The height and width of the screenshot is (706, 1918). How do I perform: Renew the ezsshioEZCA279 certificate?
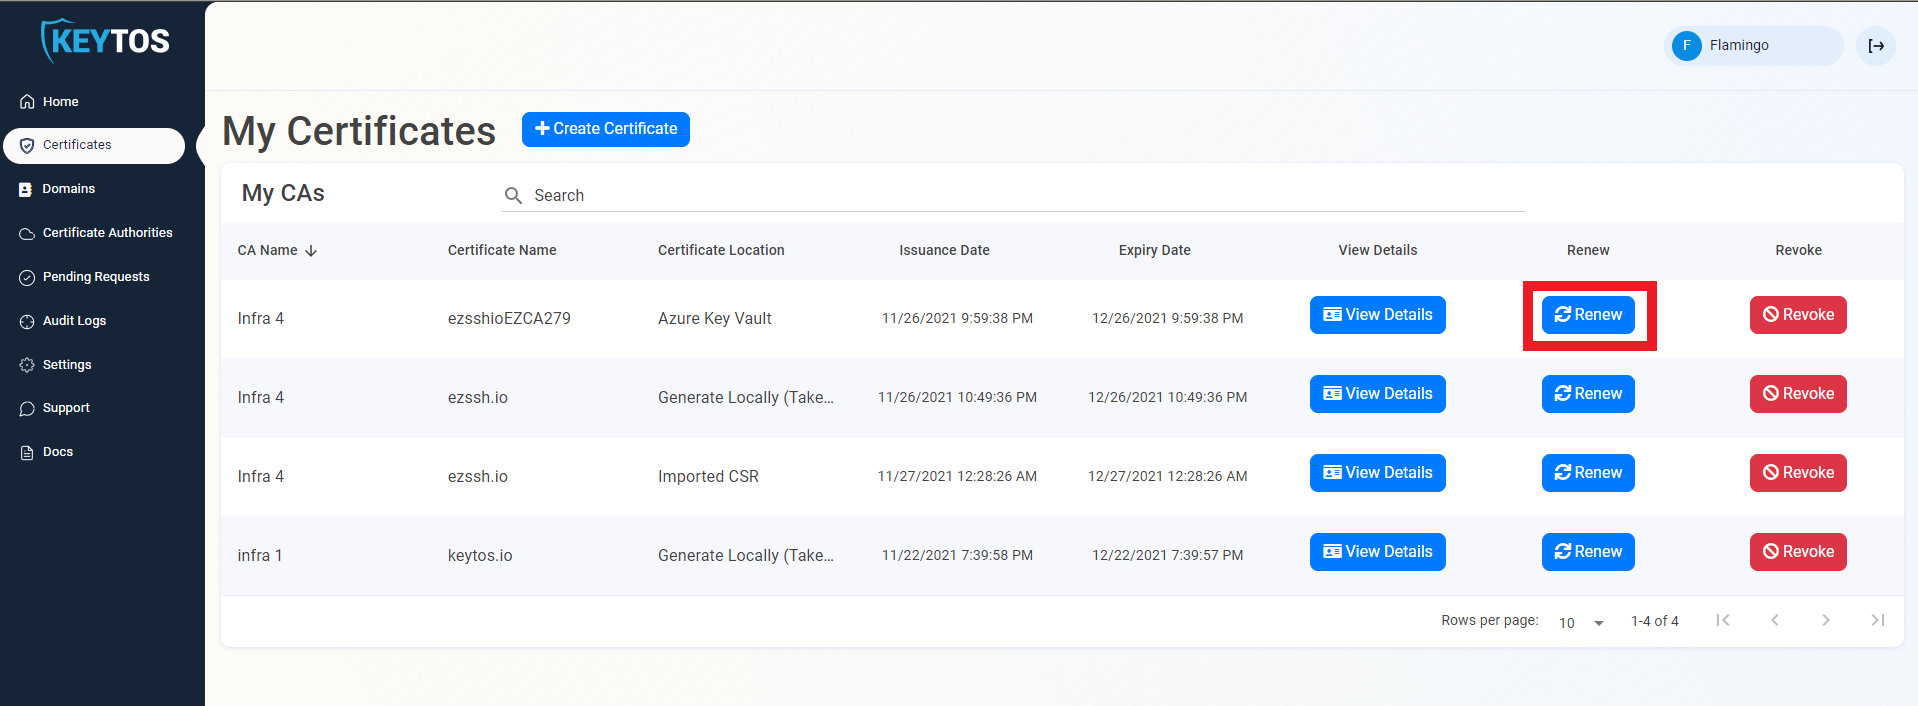(x=1587, y=315)
